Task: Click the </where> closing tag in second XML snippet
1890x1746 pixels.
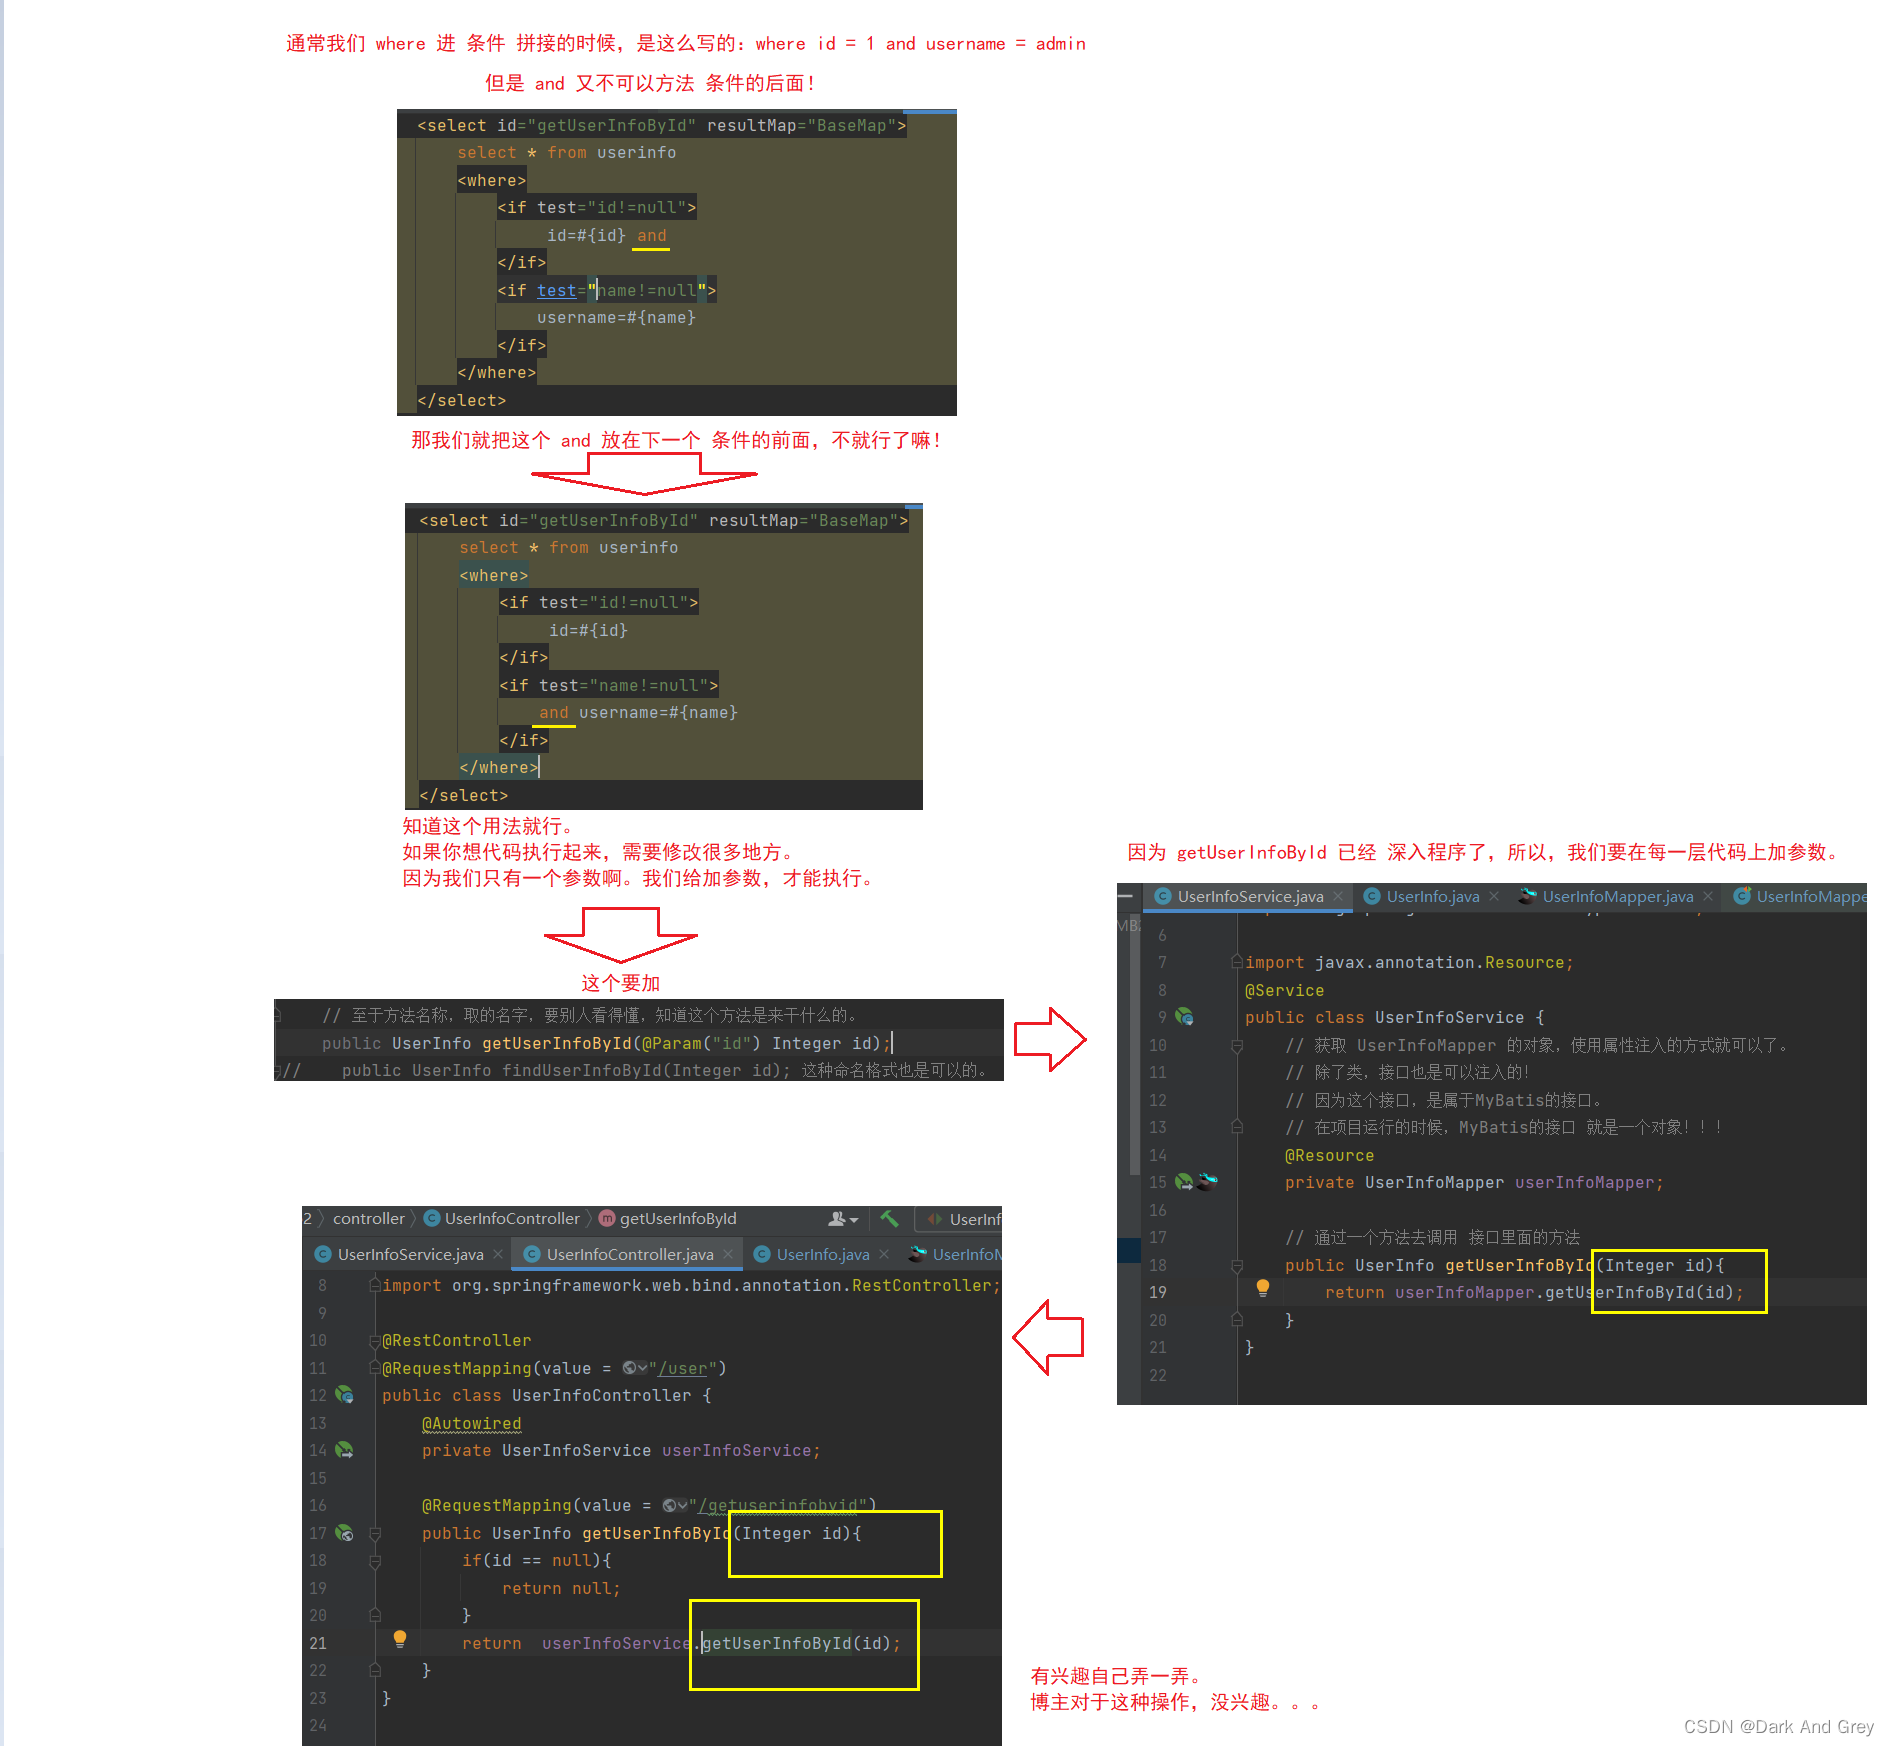Action: click(499, 767)
